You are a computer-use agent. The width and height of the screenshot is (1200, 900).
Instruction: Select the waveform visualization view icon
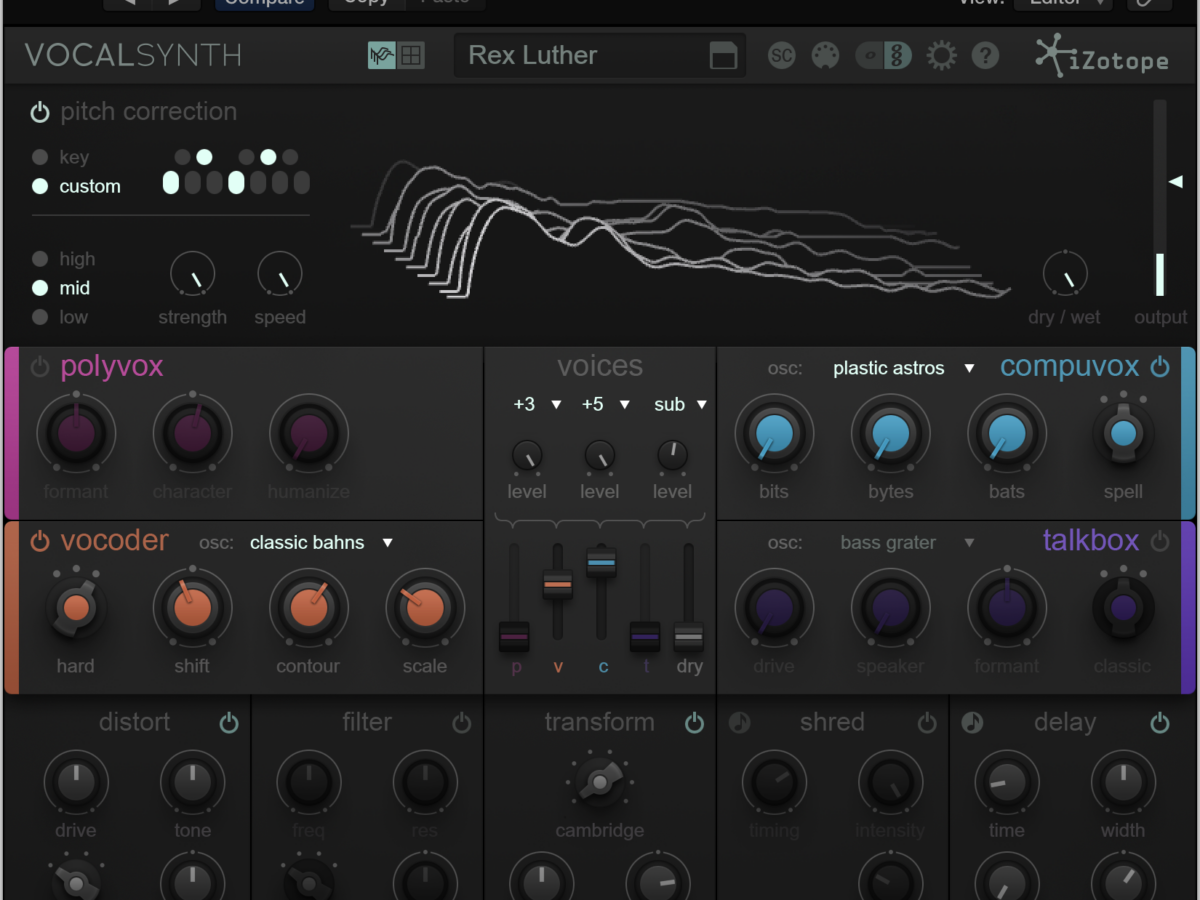click(381, 56)
